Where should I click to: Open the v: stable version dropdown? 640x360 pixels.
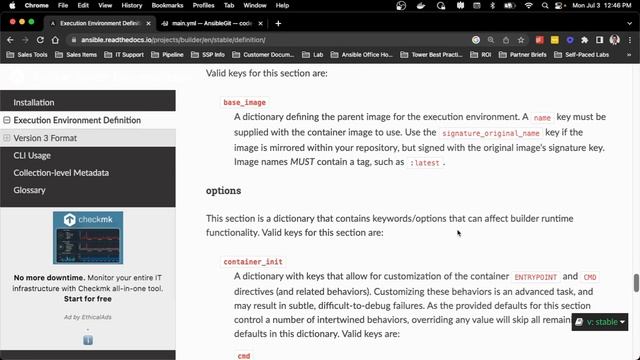coord(600,322)
